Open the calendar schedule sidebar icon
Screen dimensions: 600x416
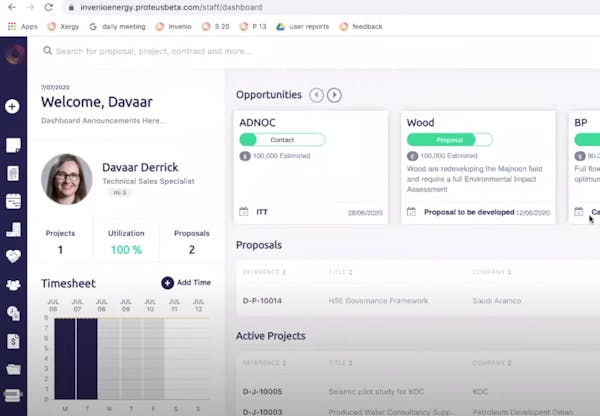pyautogui.click(x=13, y=201)
